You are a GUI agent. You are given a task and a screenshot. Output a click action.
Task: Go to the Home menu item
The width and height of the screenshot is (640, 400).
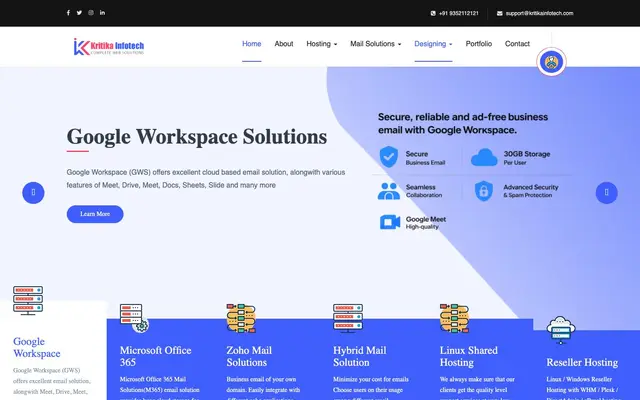click(x=251, y=44)
